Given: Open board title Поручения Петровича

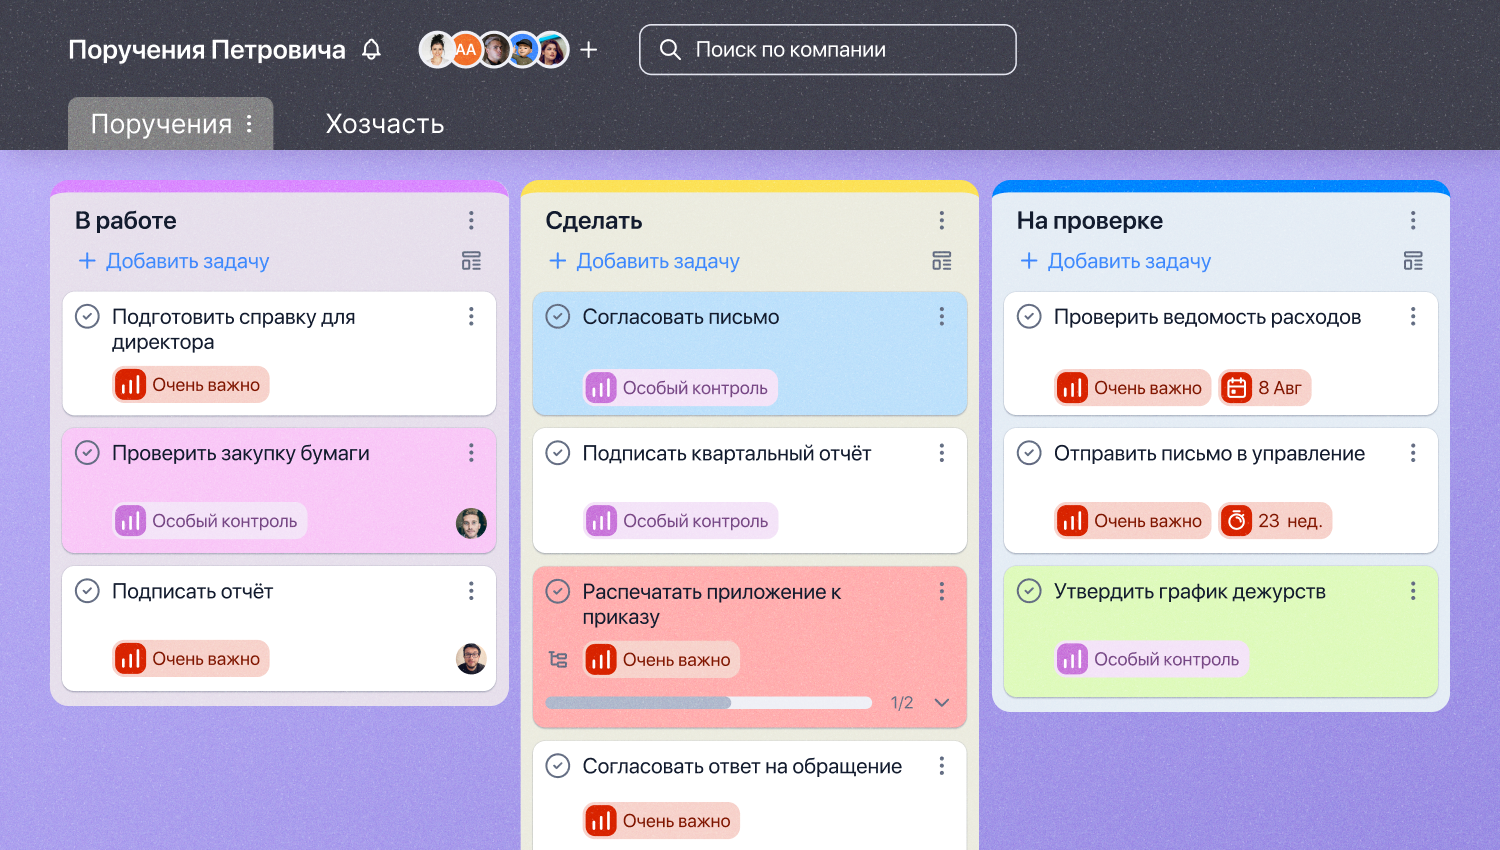Looking at the screenshot, I should (x=207, y=50).
